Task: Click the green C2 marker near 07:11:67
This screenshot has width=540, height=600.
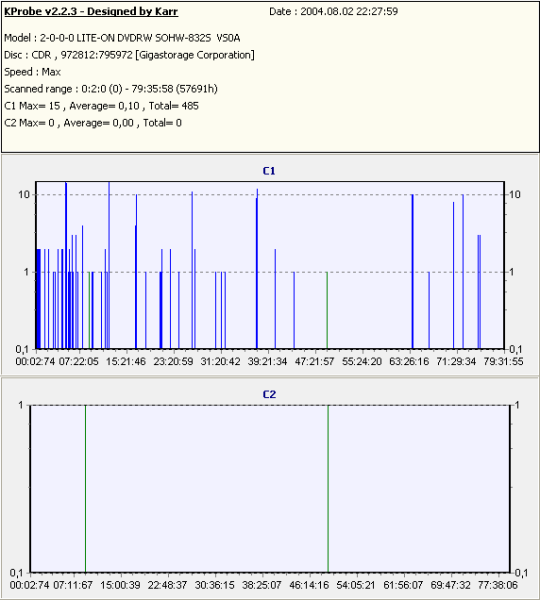Action: click(x=85, y=489)
